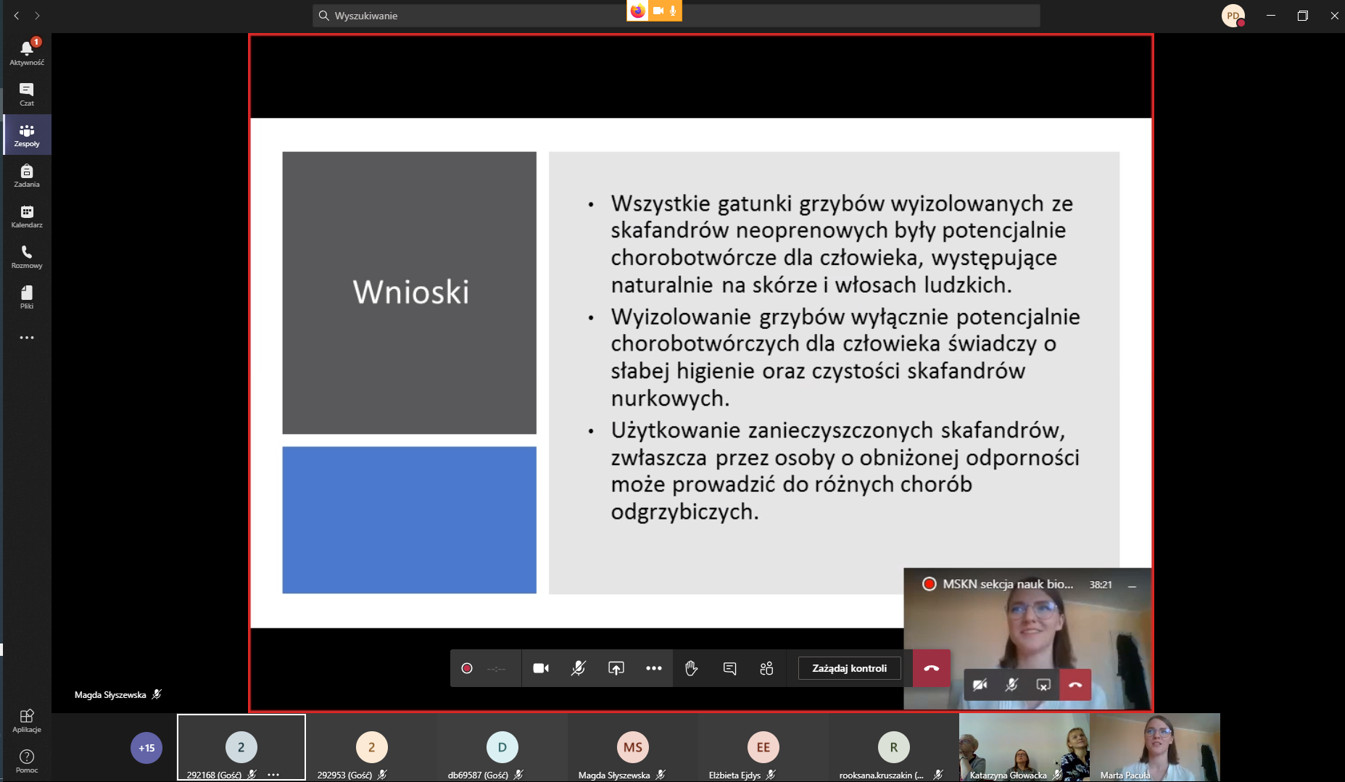Image resolution: width=1345 pixels, height=782 pixels.
Task: Stop sharing in the mini call window
Action: [1044, 685]
